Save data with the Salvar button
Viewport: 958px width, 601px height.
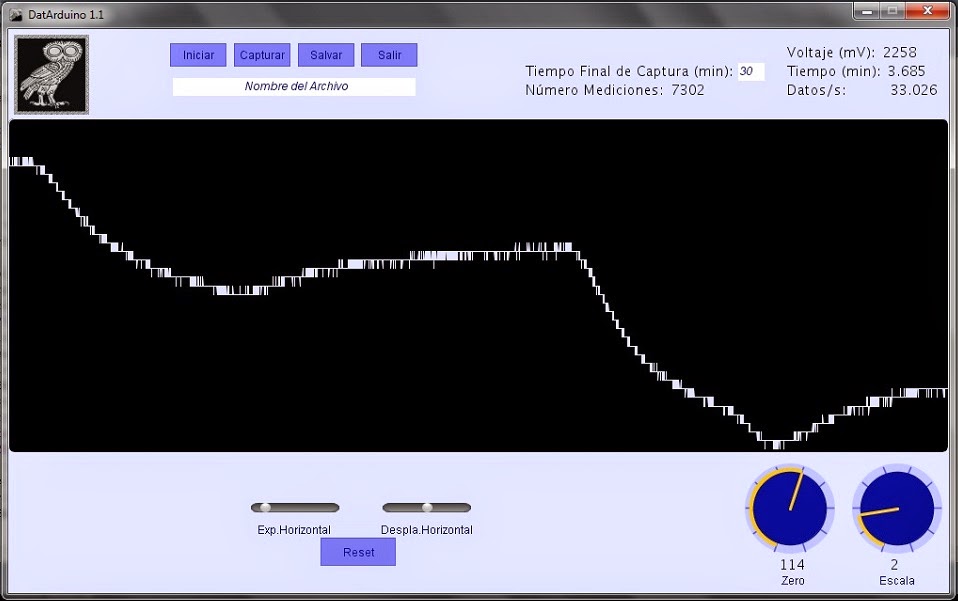click(x=326, y=55)
